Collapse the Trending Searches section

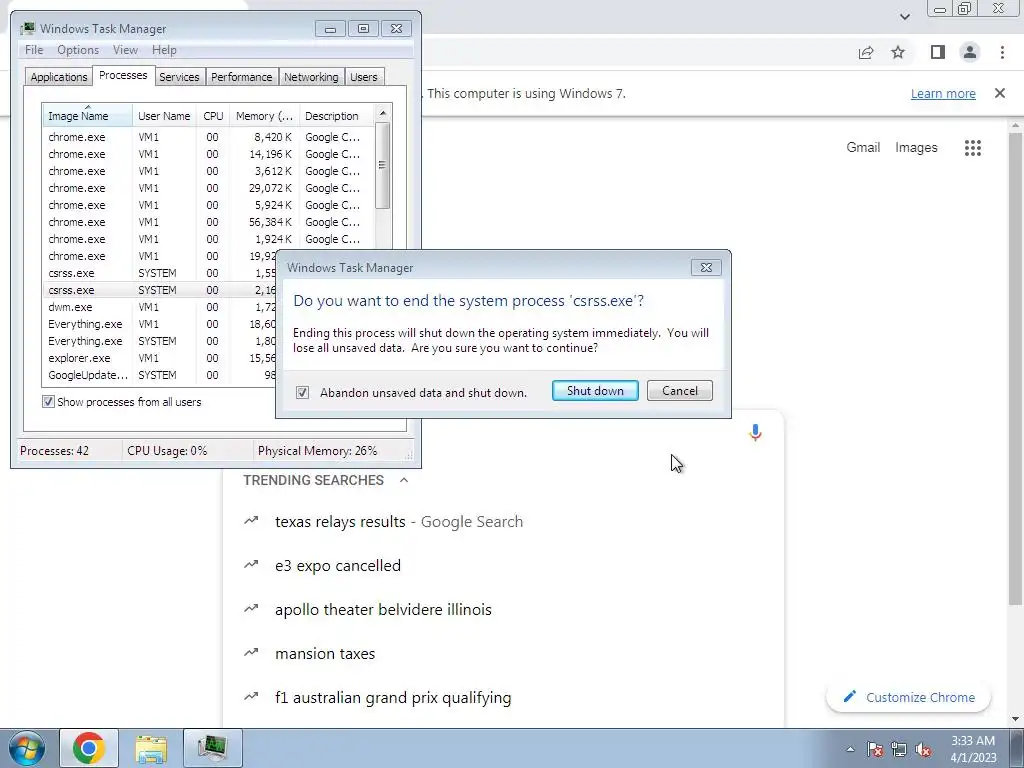click(x=404, y=480)
